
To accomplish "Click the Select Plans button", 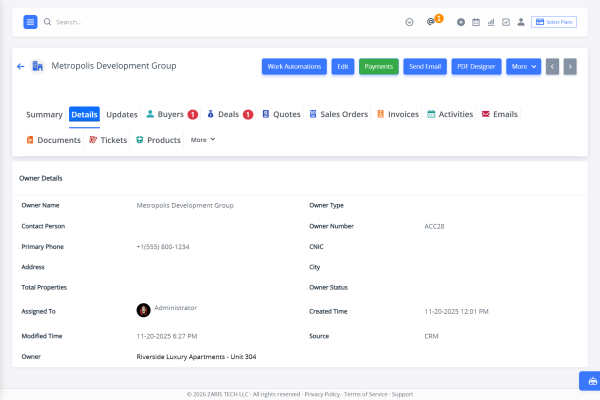I will (554, 22).
